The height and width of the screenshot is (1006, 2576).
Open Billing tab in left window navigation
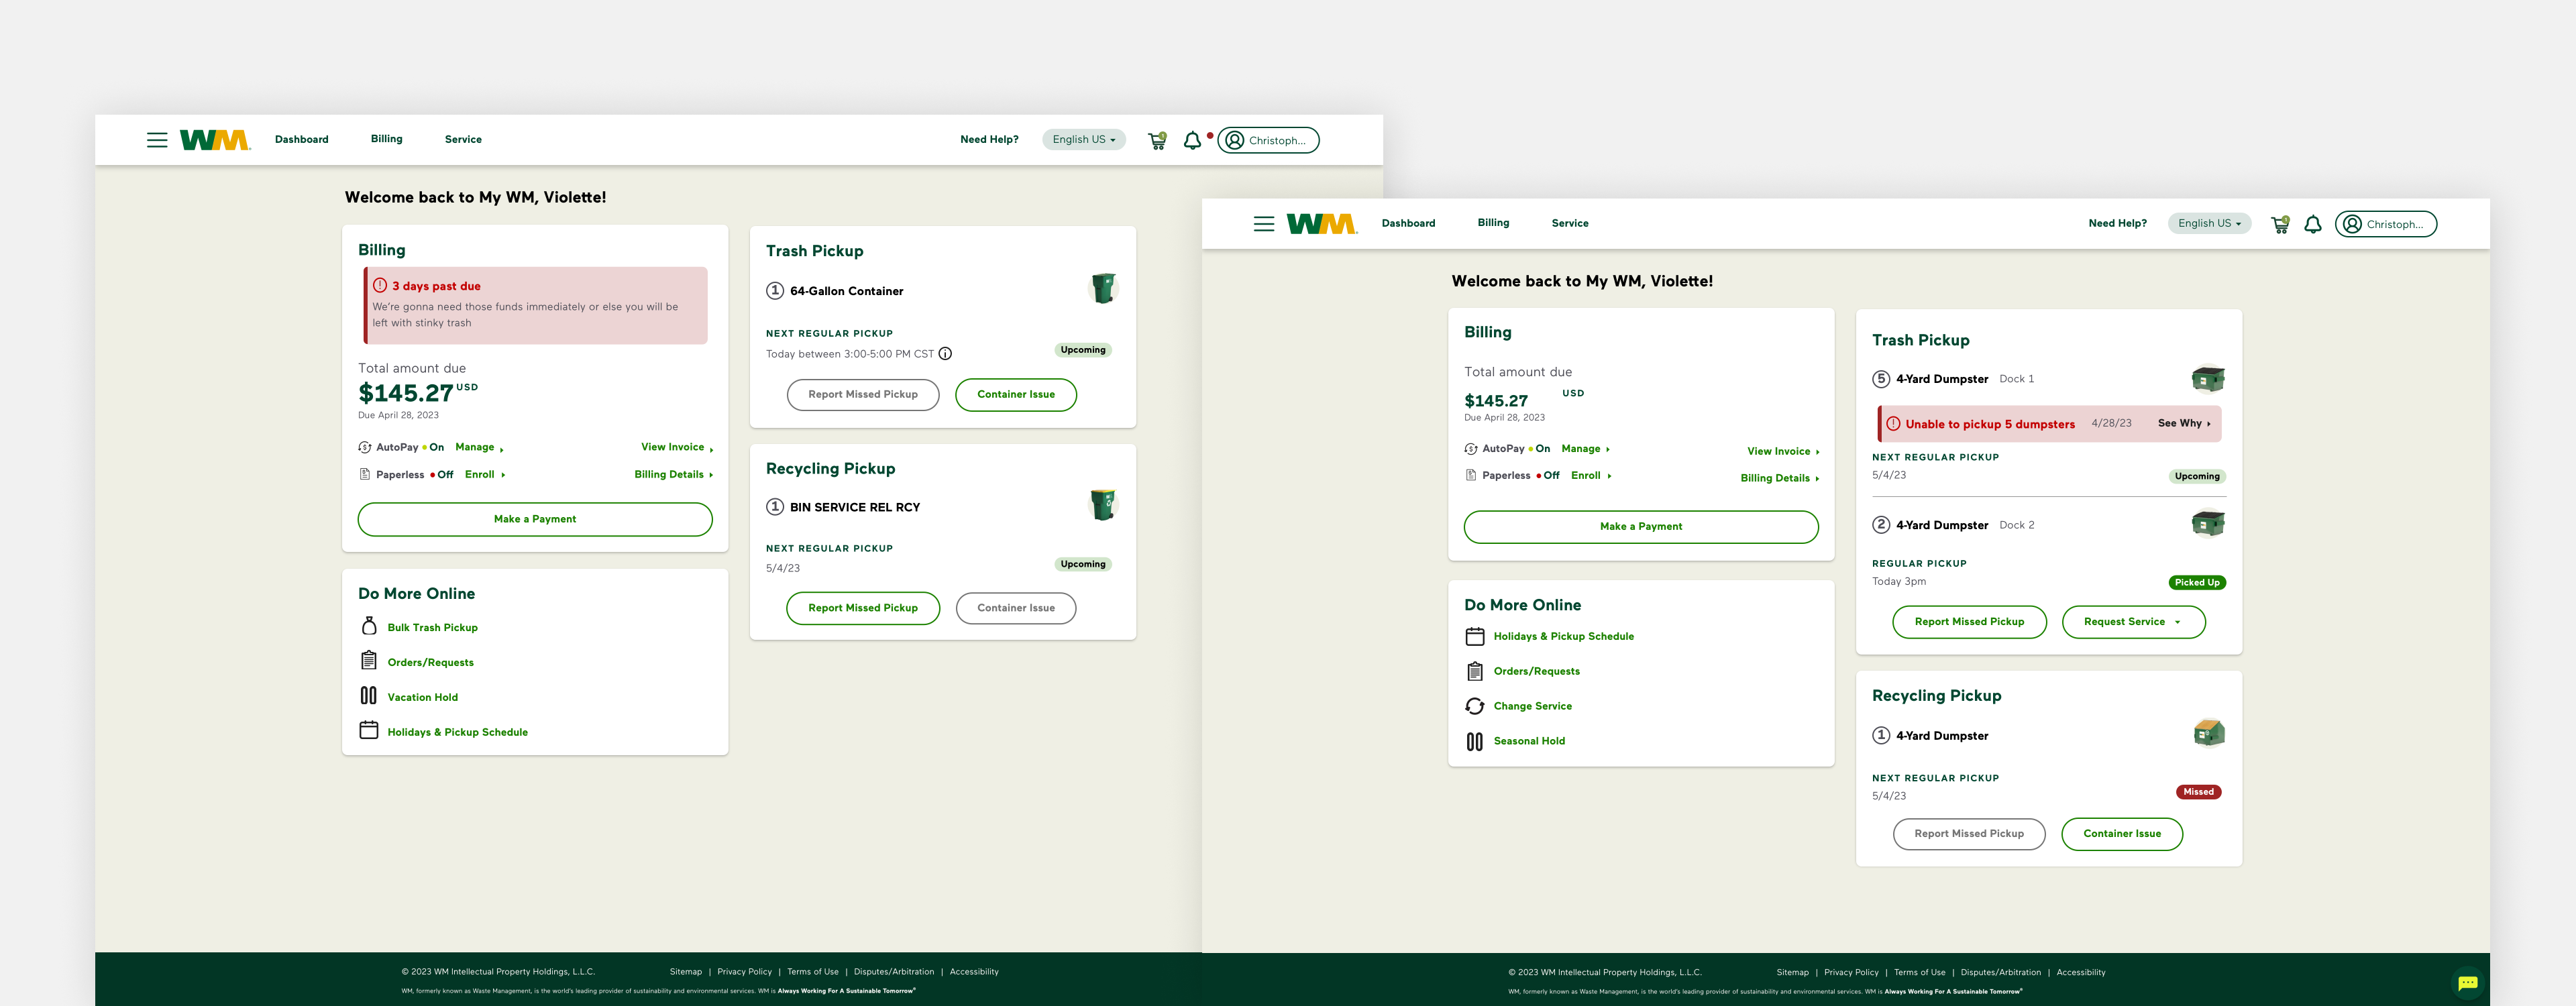[386, 139]
